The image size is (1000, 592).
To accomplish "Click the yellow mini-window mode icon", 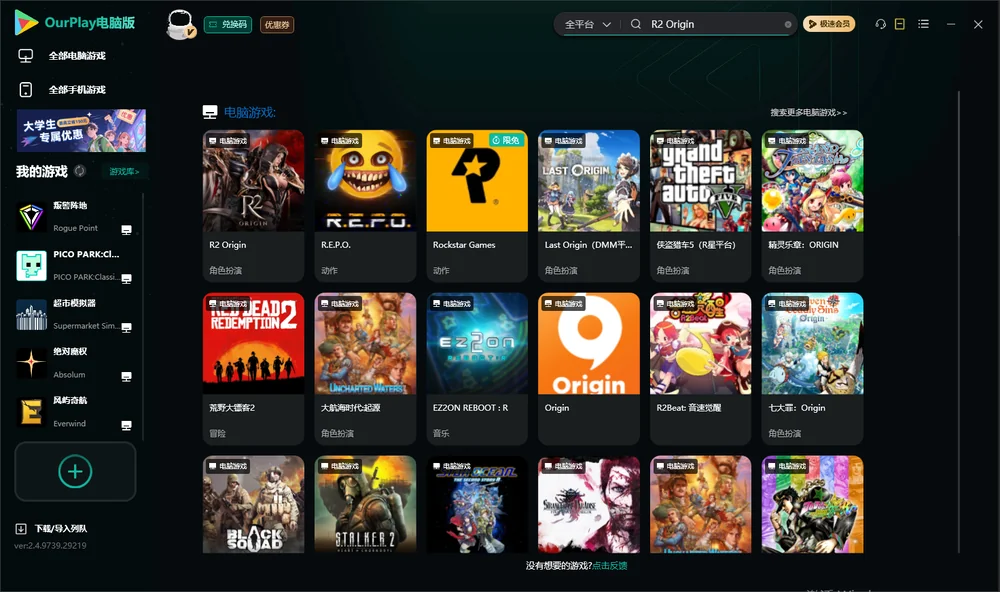I will [900, 24].
